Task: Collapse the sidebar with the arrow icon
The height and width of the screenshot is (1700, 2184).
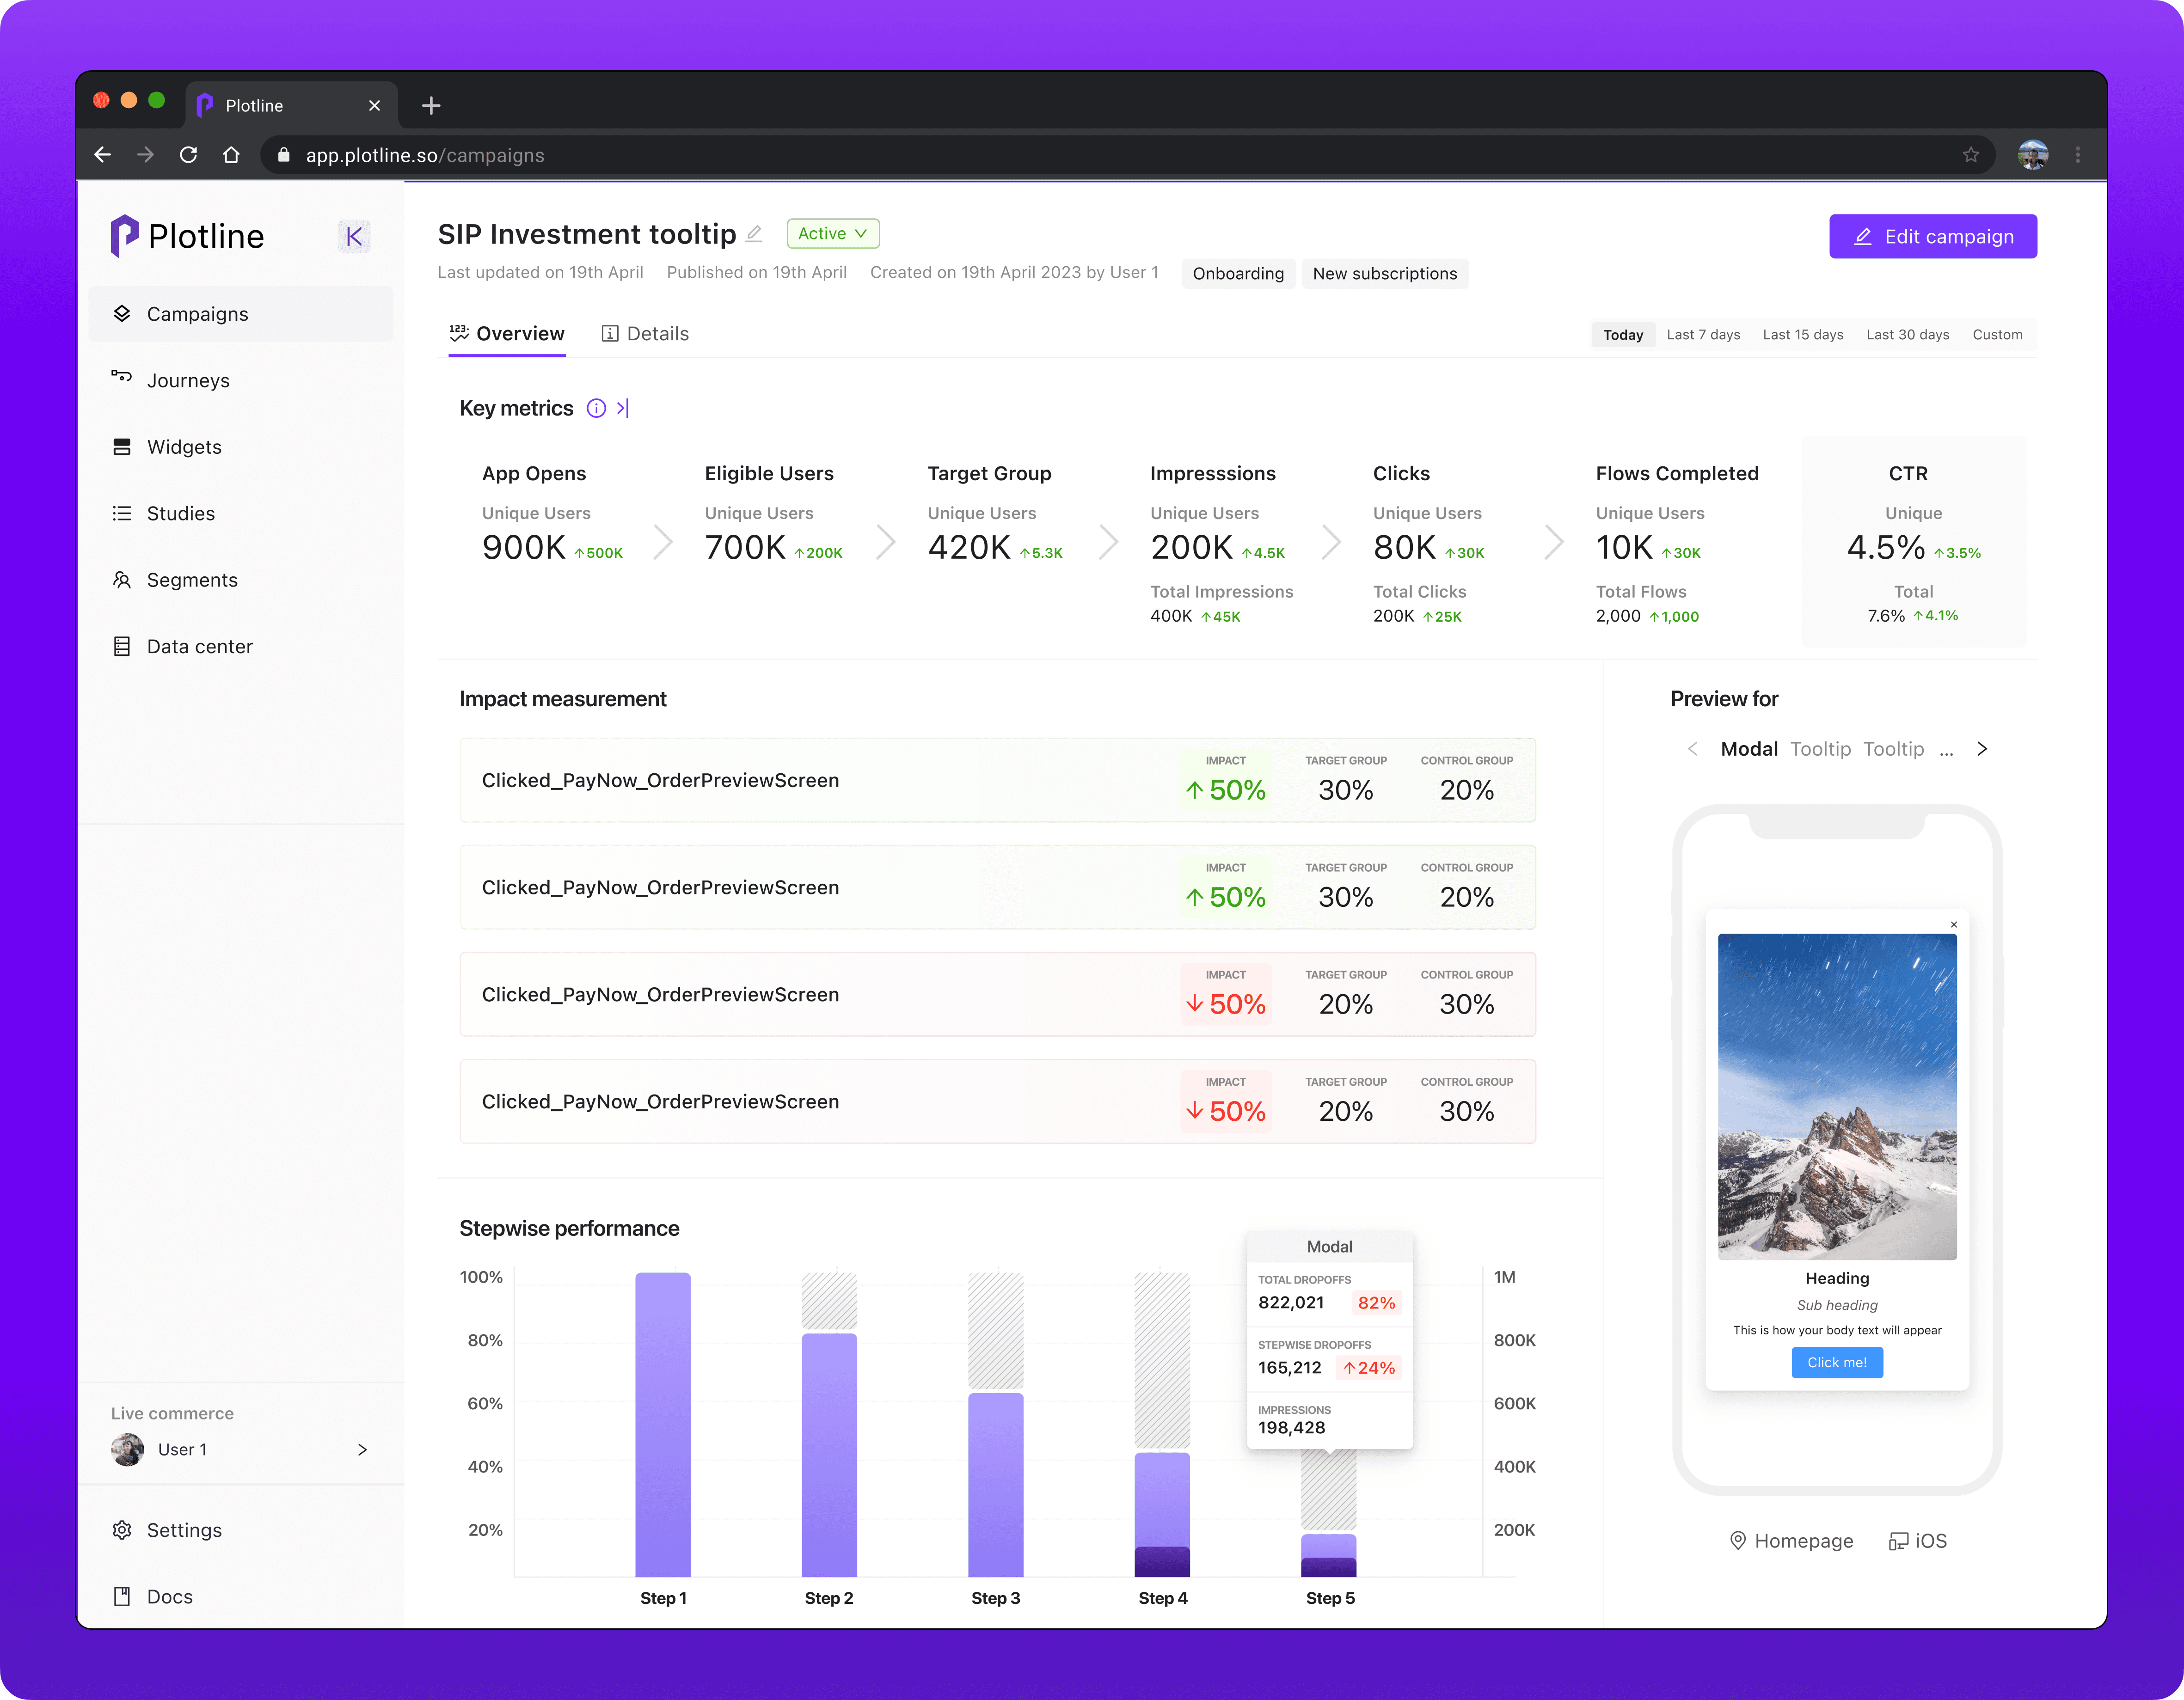Action: coord(354,236)
